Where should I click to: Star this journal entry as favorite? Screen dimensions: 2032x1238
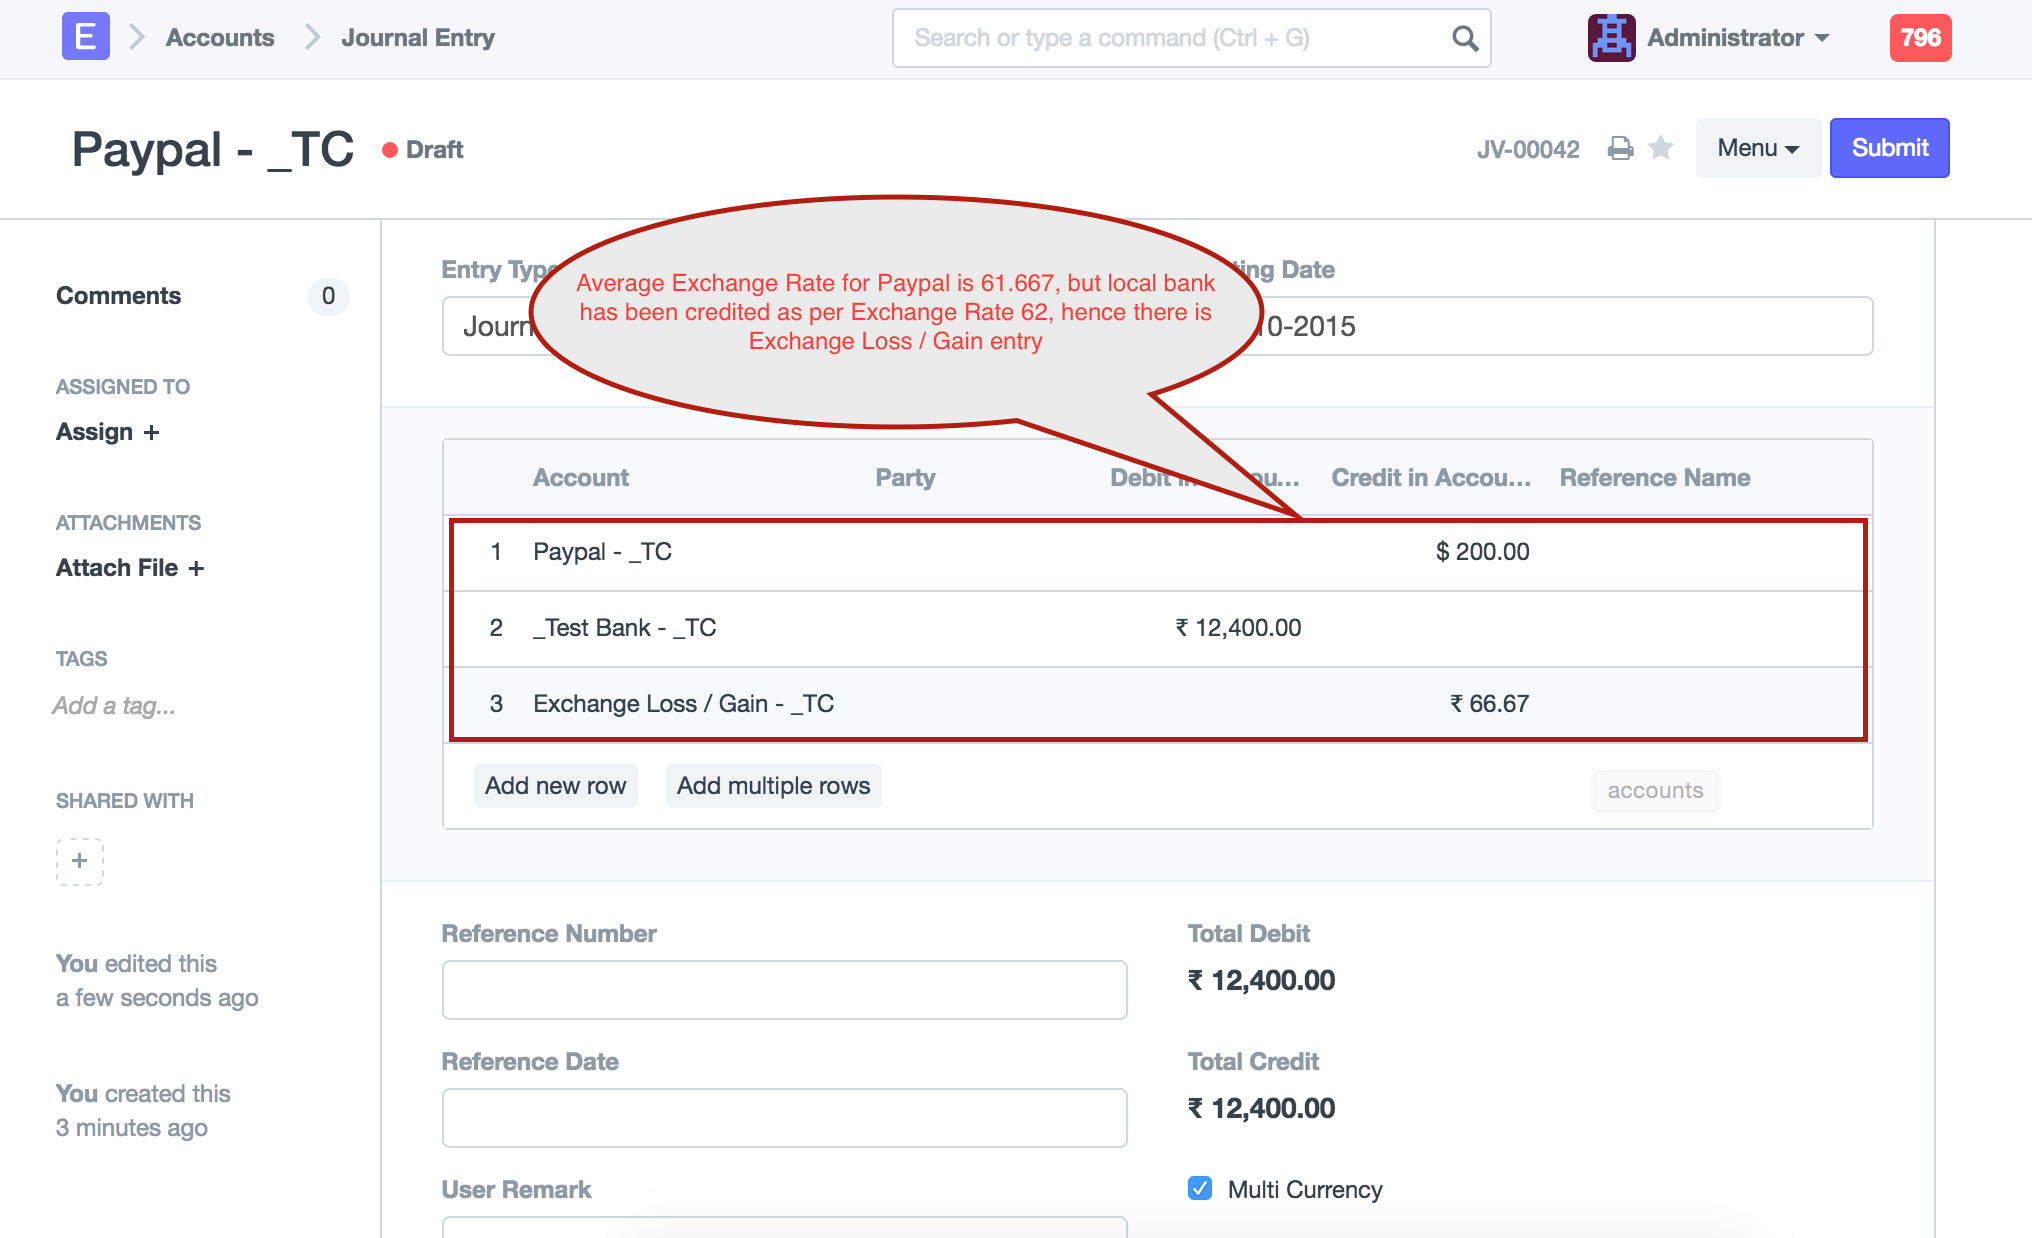pos(1661,148)
